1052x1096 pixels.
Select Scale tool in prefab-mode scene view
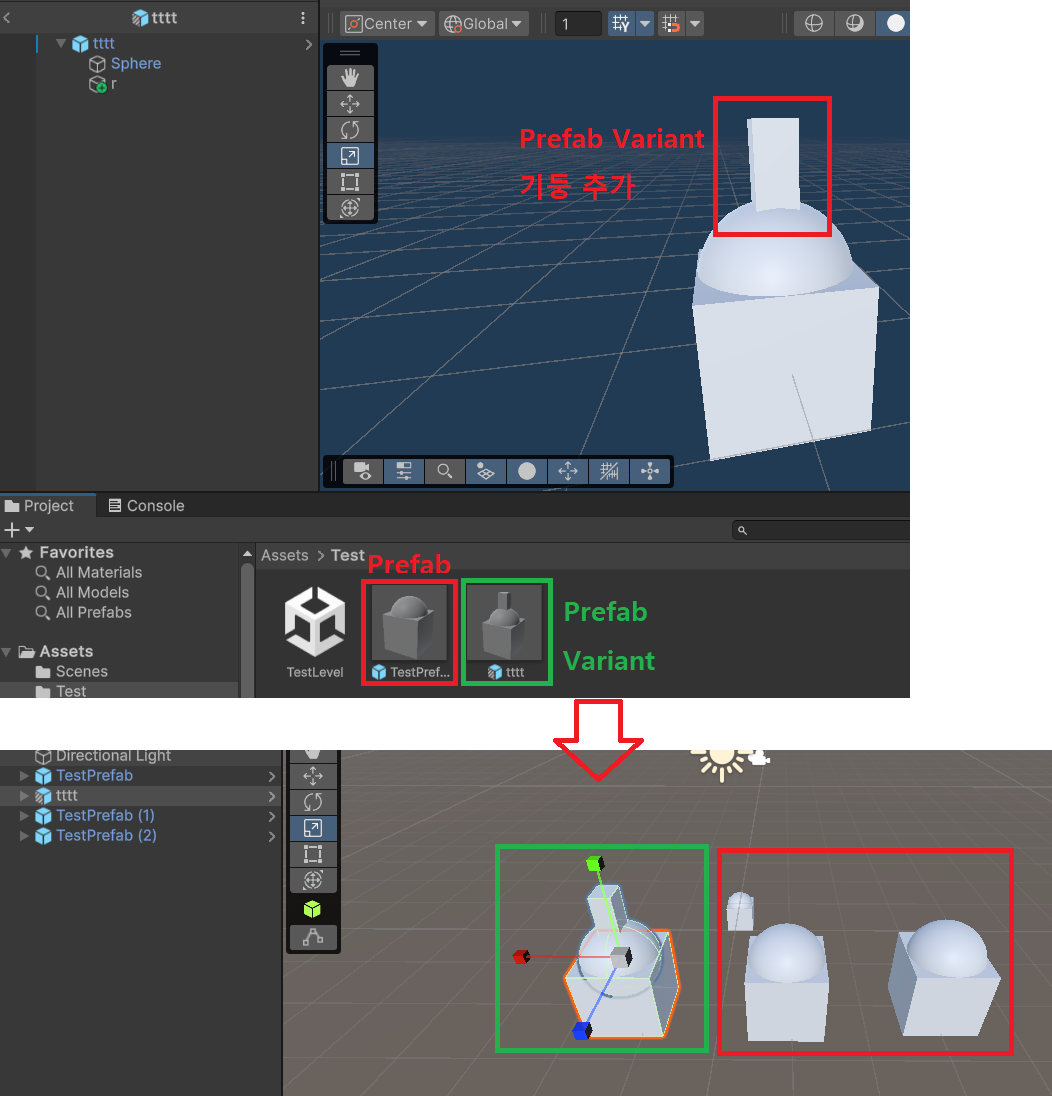[x=350, y=156]
